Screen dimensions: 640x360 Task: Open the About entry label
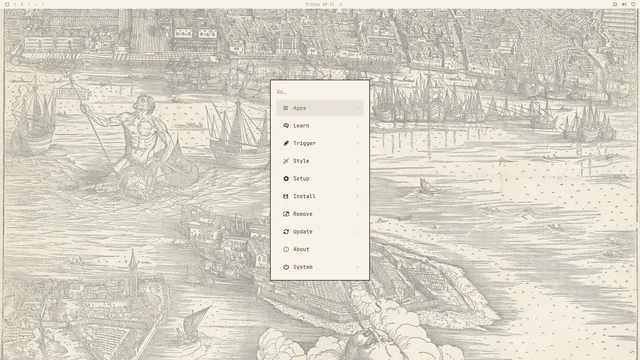pyautogui.click(x=301, y=249)
